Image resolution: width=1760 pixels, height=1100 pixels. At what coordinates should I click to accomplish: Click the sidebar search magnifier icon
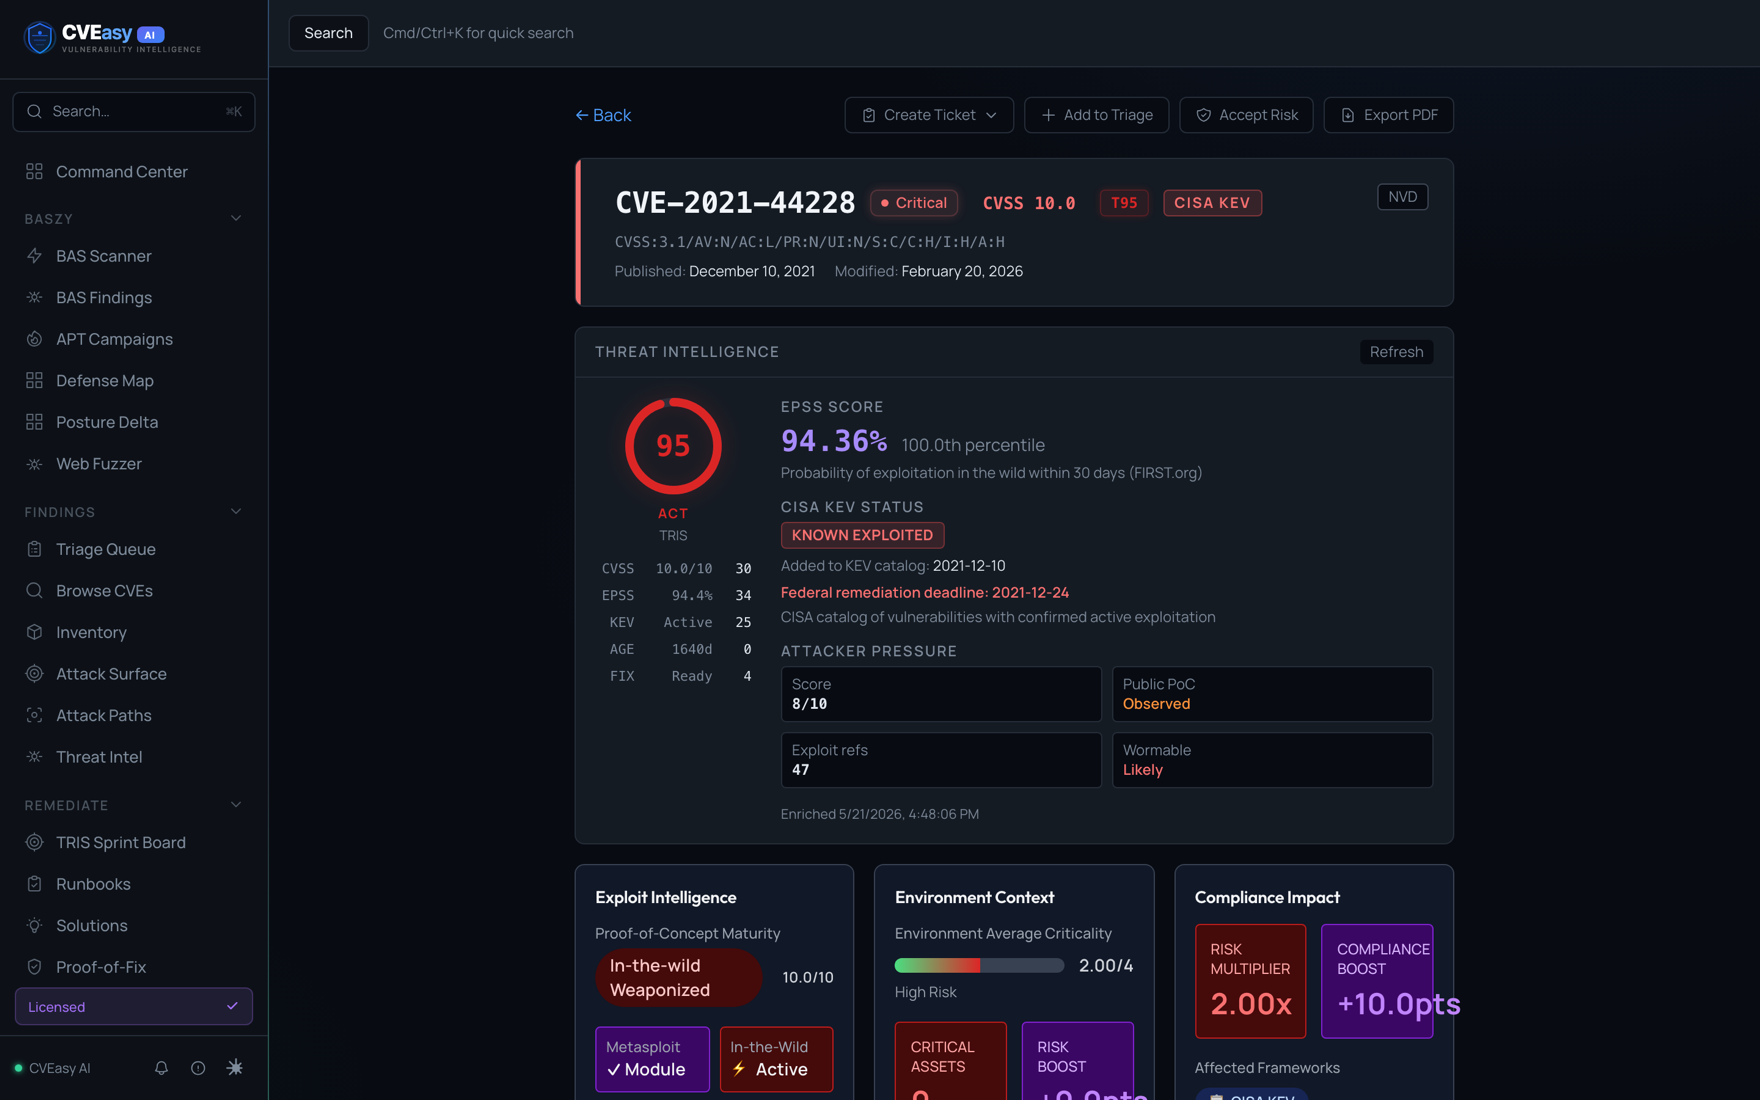click(x=34, y=111)
